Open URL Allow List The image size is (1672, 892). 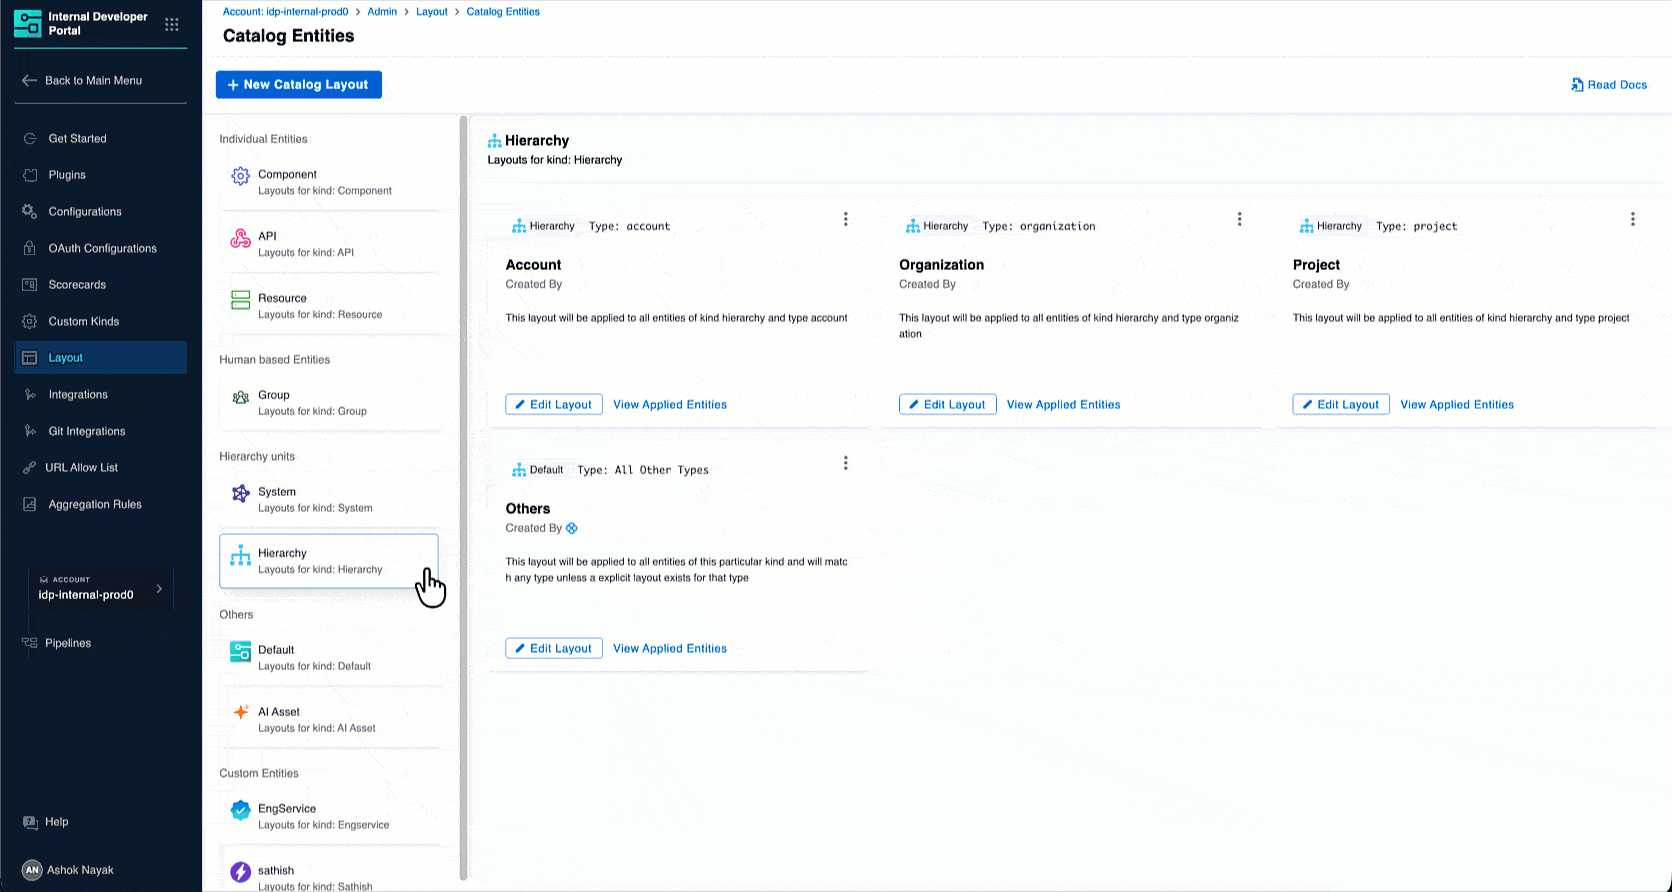click(100, 468)
